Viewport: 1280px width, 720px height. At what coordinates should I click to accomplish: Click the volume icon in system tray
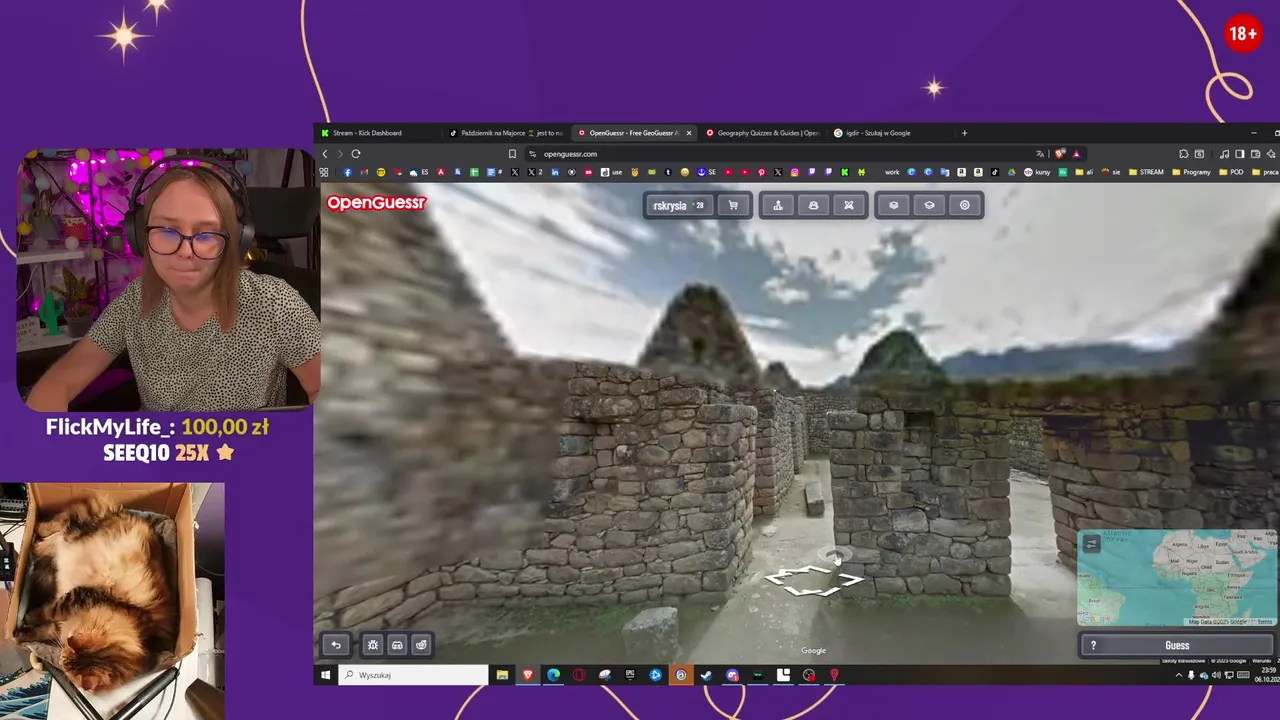click(x=1216, y=675)
